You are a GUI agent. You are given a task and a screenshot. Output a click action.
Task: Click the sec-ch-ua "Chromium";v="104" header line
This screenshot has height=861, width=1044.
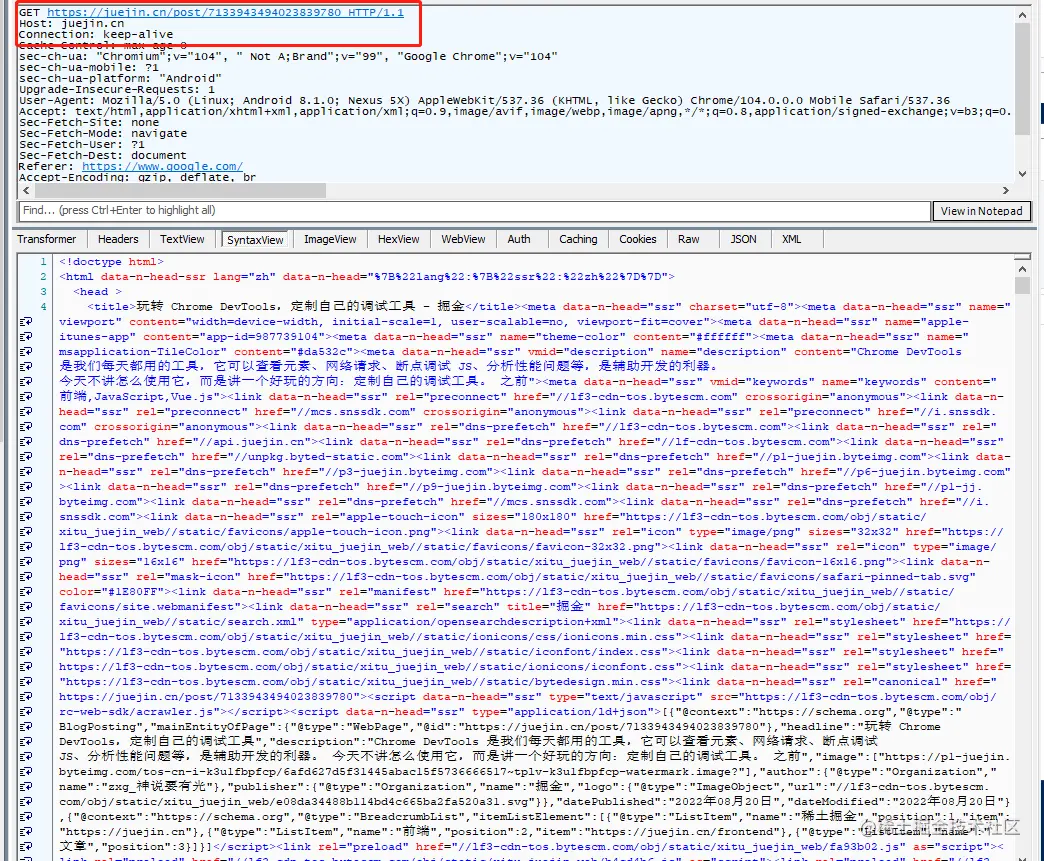tap(288, 57)
